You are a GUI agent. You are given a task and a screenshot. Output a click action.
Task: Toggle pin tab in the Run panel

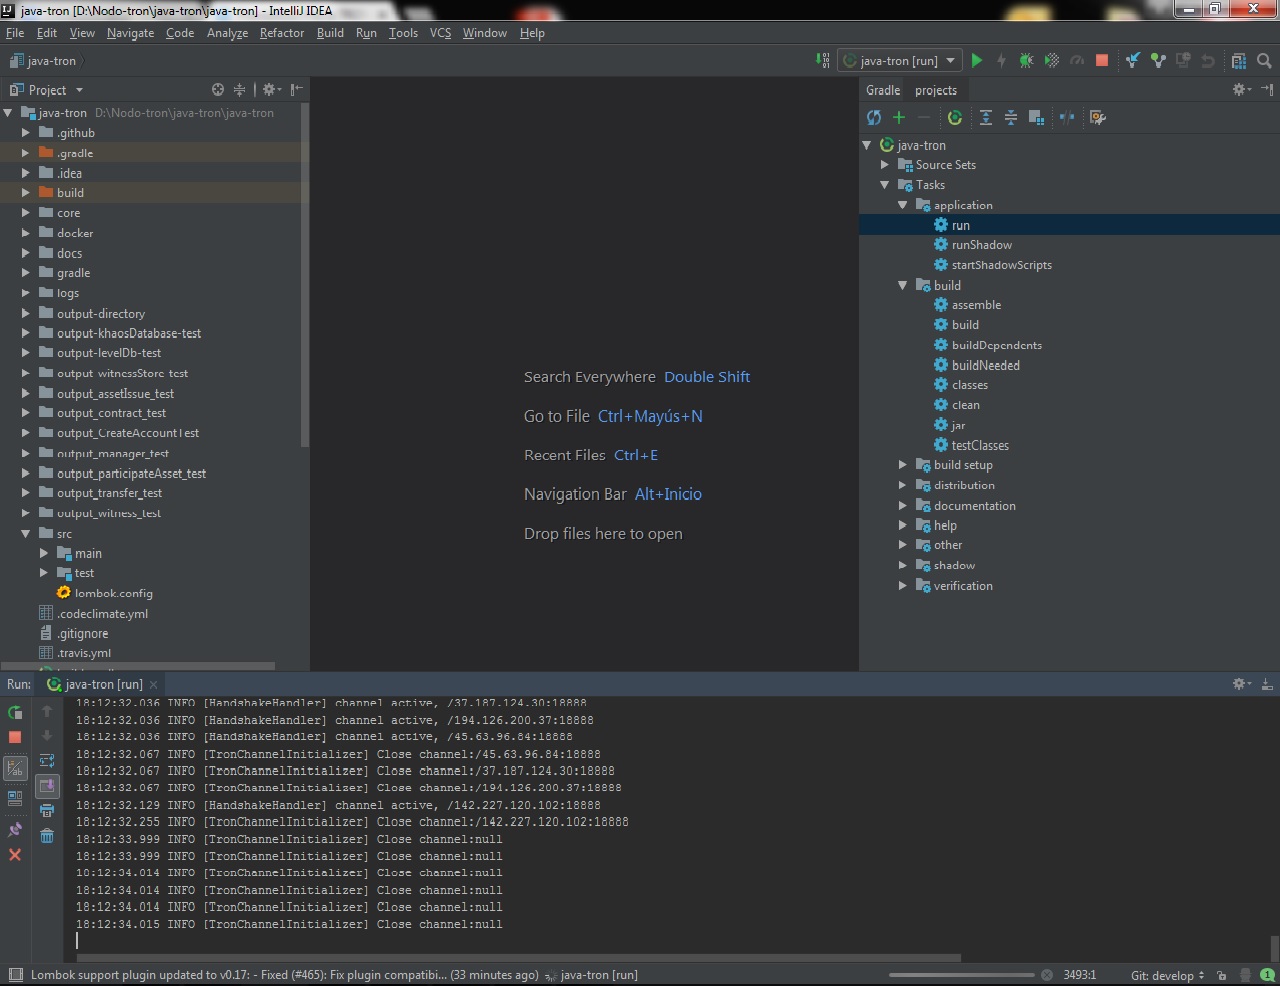coord(15,830)
